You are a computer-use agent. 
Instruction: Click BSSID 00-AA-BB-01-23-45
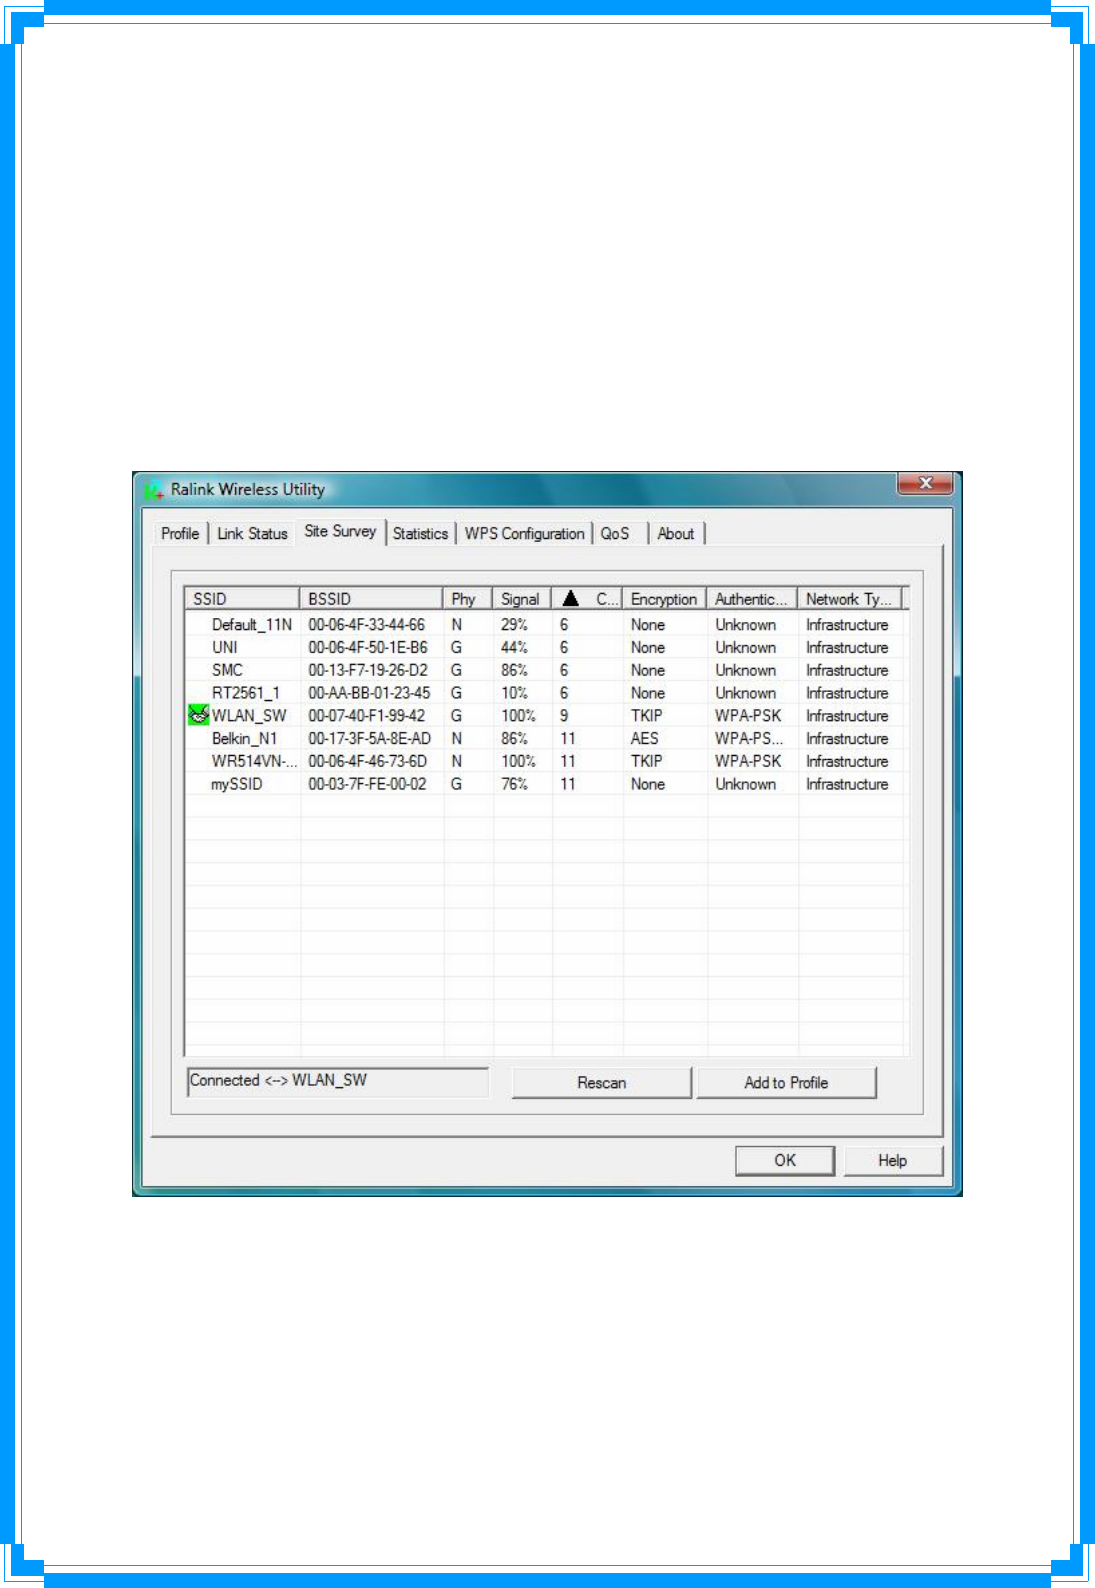click(x=369, y=693)
